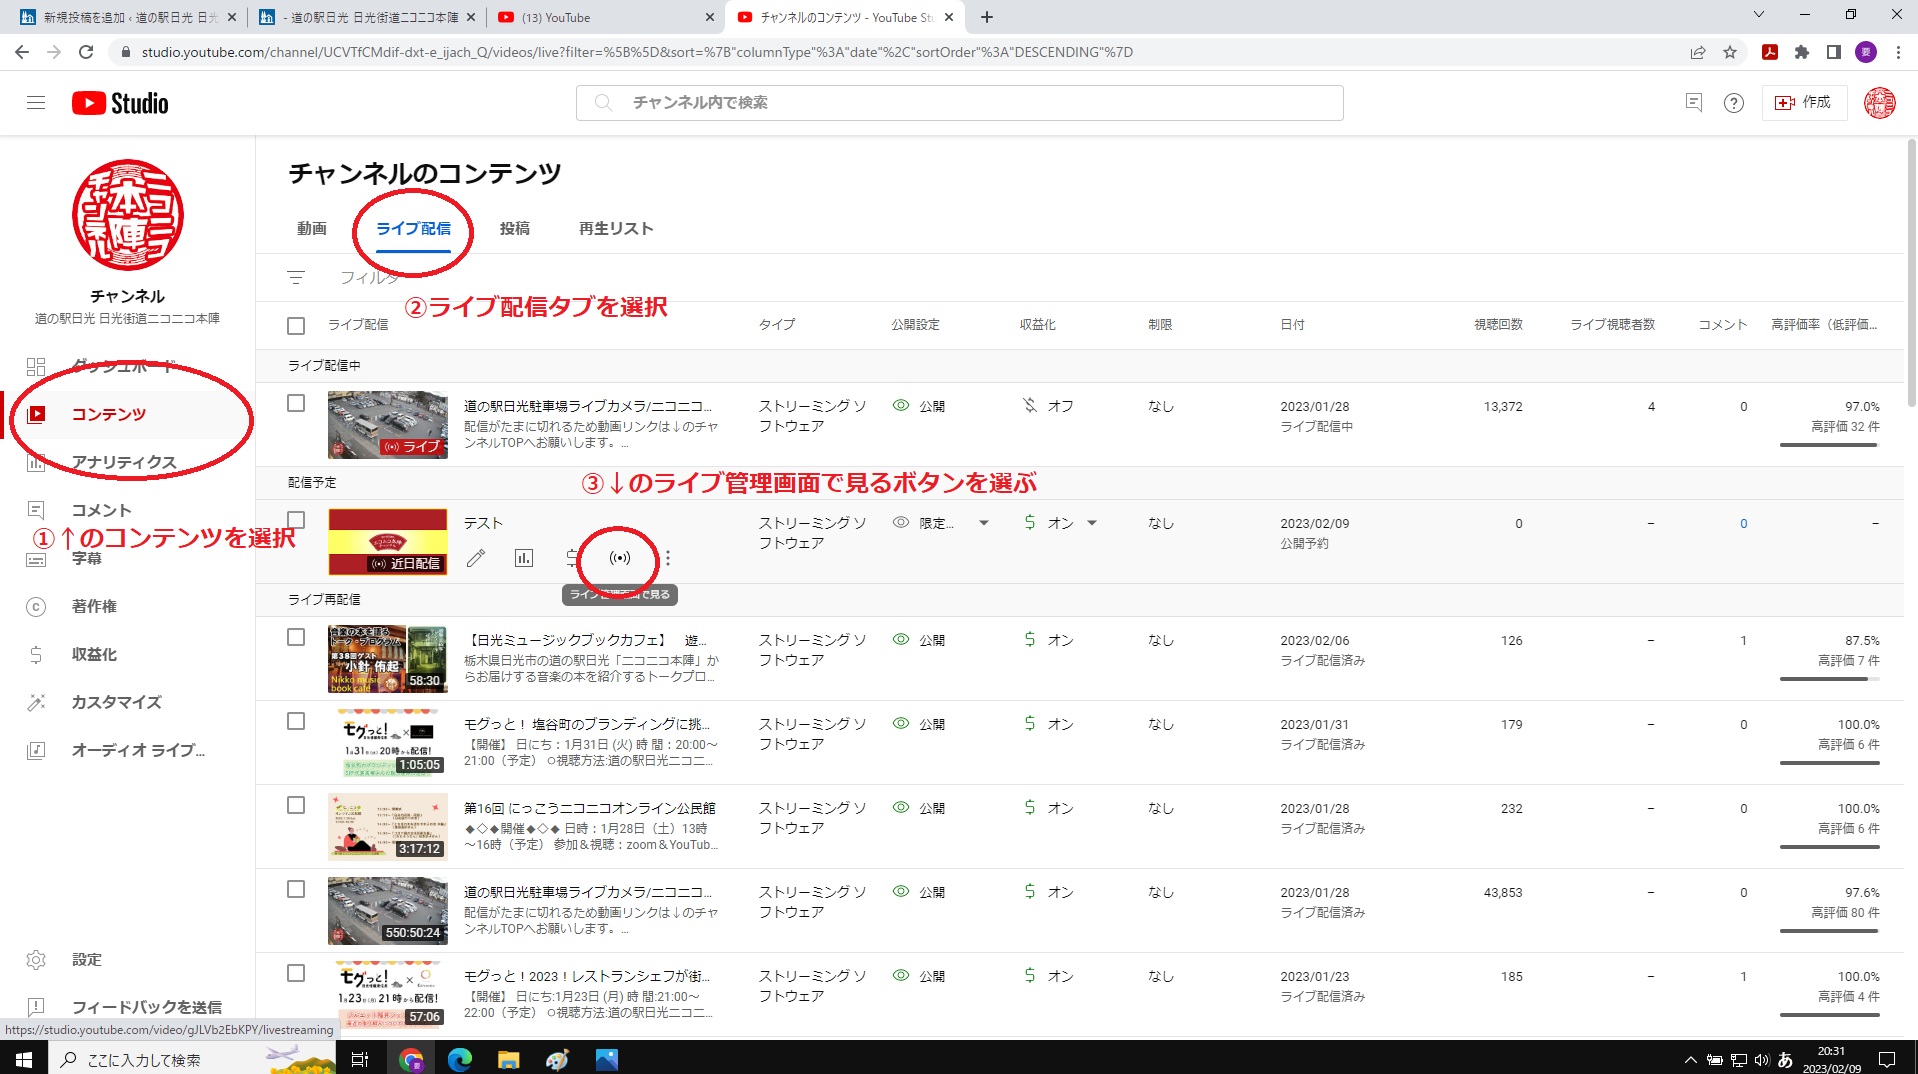Image resolution: width=1918 pixels, height=1074 pixels.
Task: Open the customize magic wand icon
Action: click(36, 702)
